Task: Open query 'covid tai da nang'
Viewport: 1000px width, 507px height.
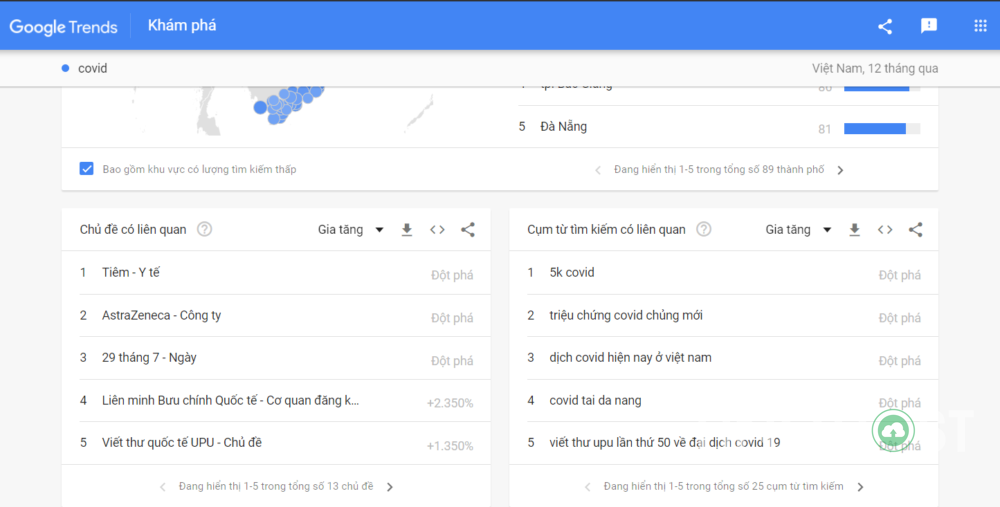Action: click(596, 400)
